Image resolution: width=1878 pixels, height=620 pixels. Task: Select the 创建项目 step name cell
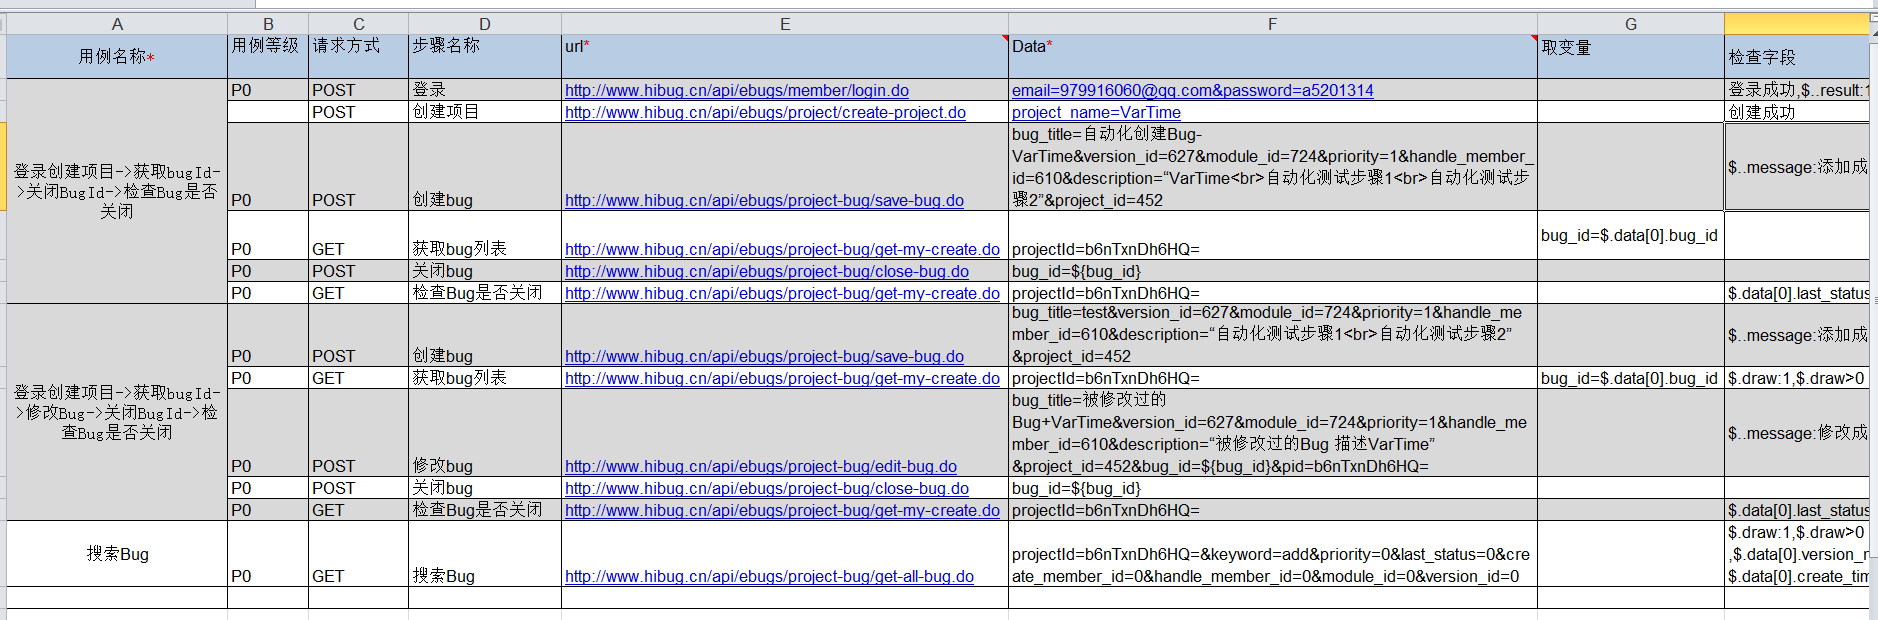(484, 112)
